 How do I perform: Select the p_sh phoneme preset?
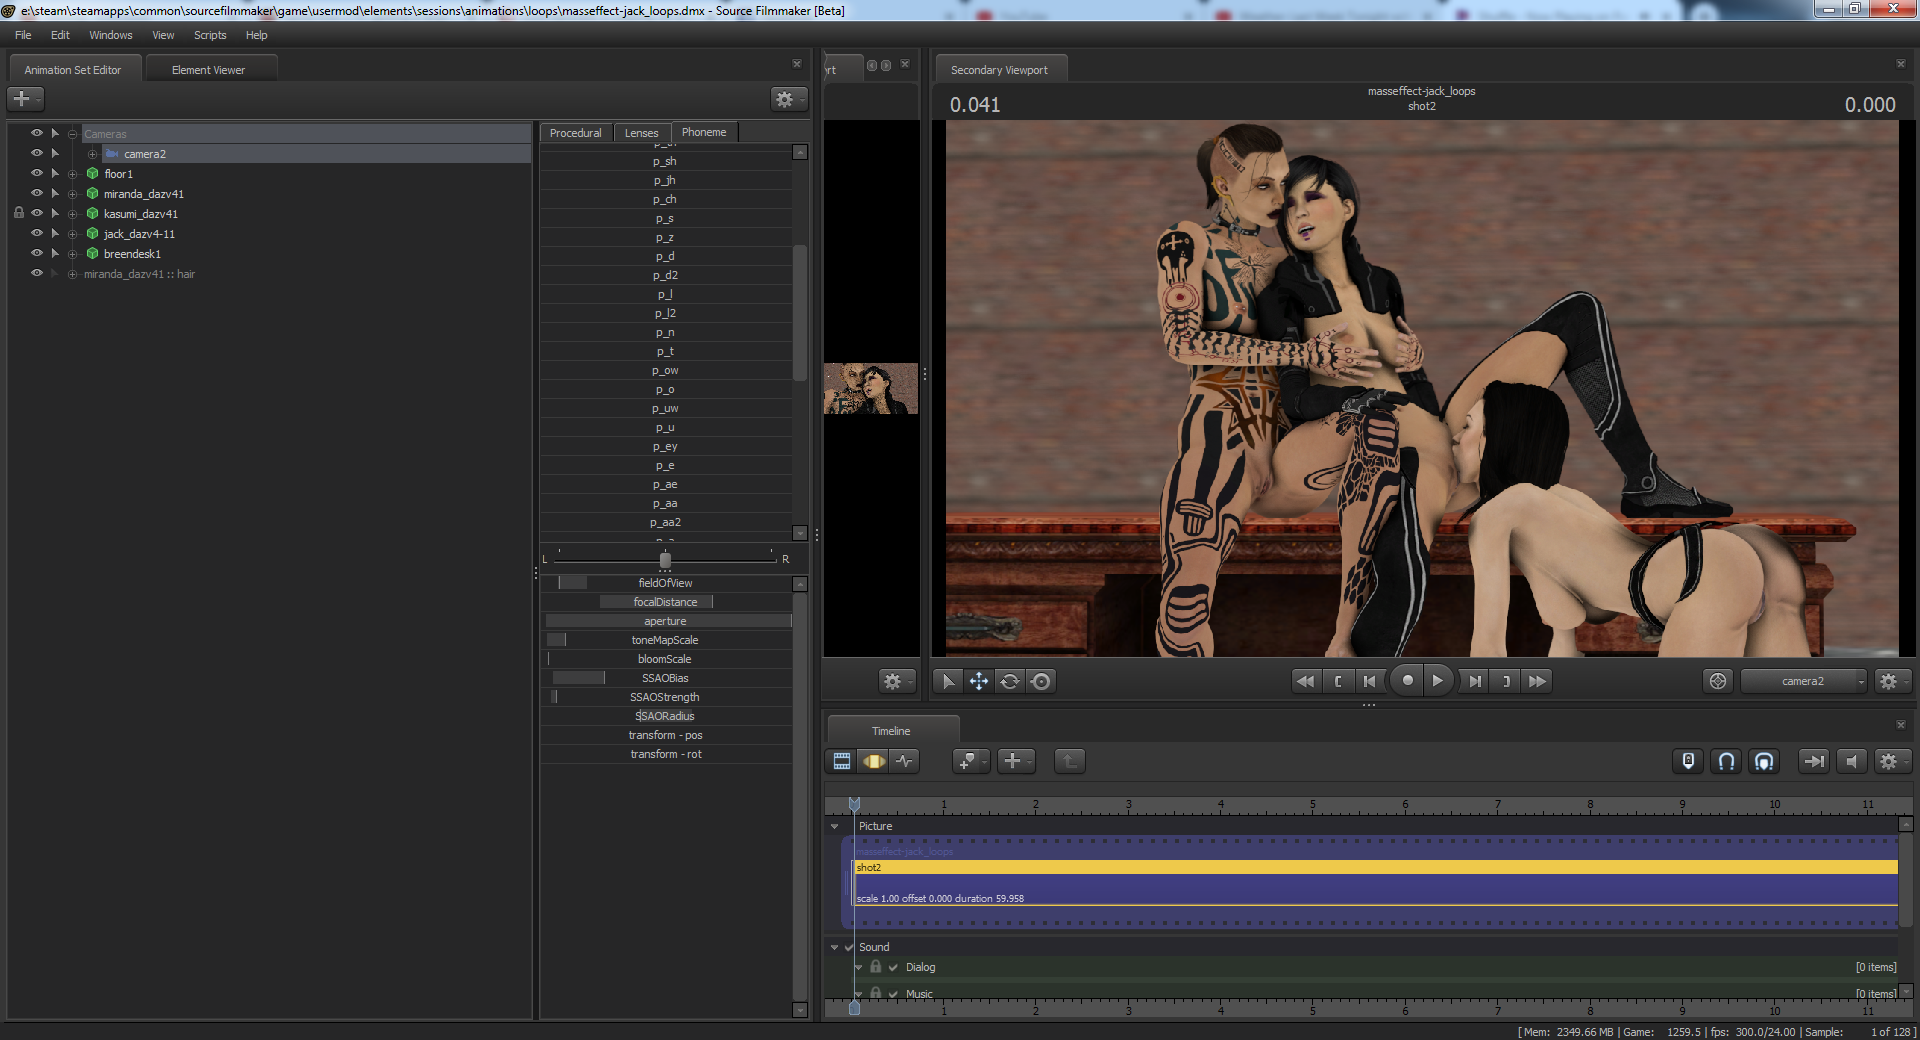[665, 161]
